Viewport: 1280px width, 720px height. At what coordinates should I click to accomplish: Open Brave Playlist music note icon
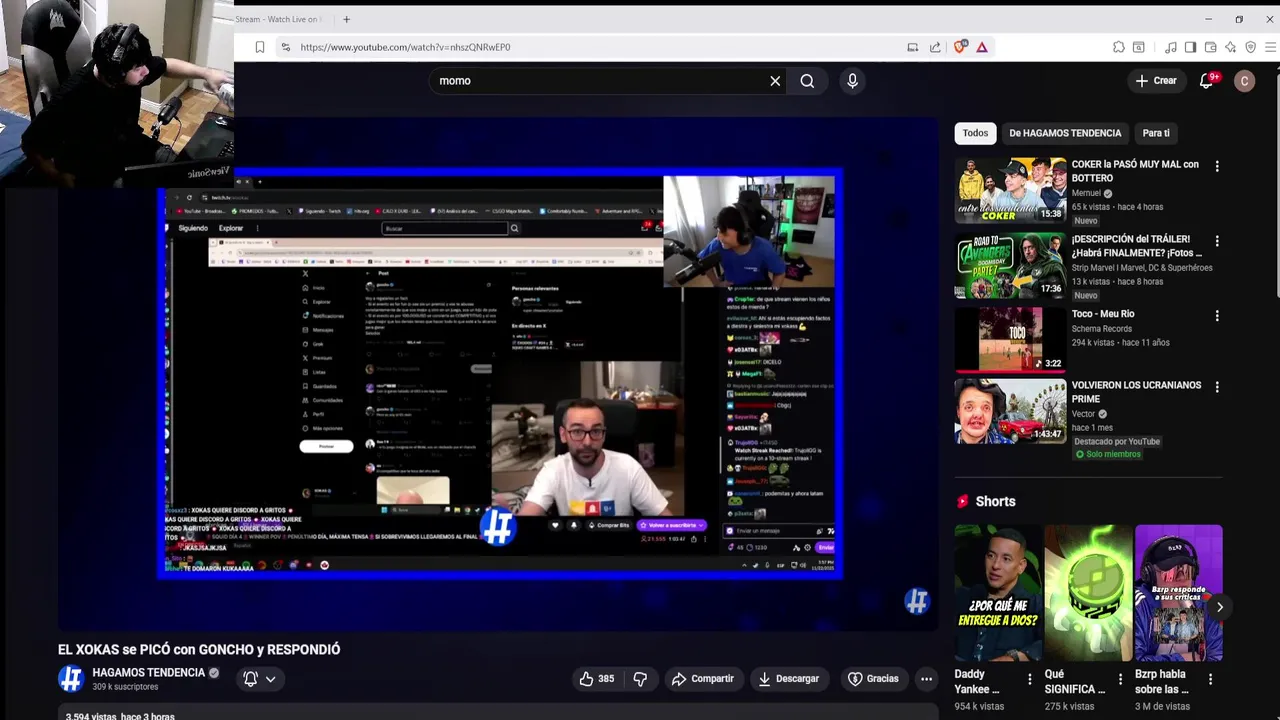1170,47
